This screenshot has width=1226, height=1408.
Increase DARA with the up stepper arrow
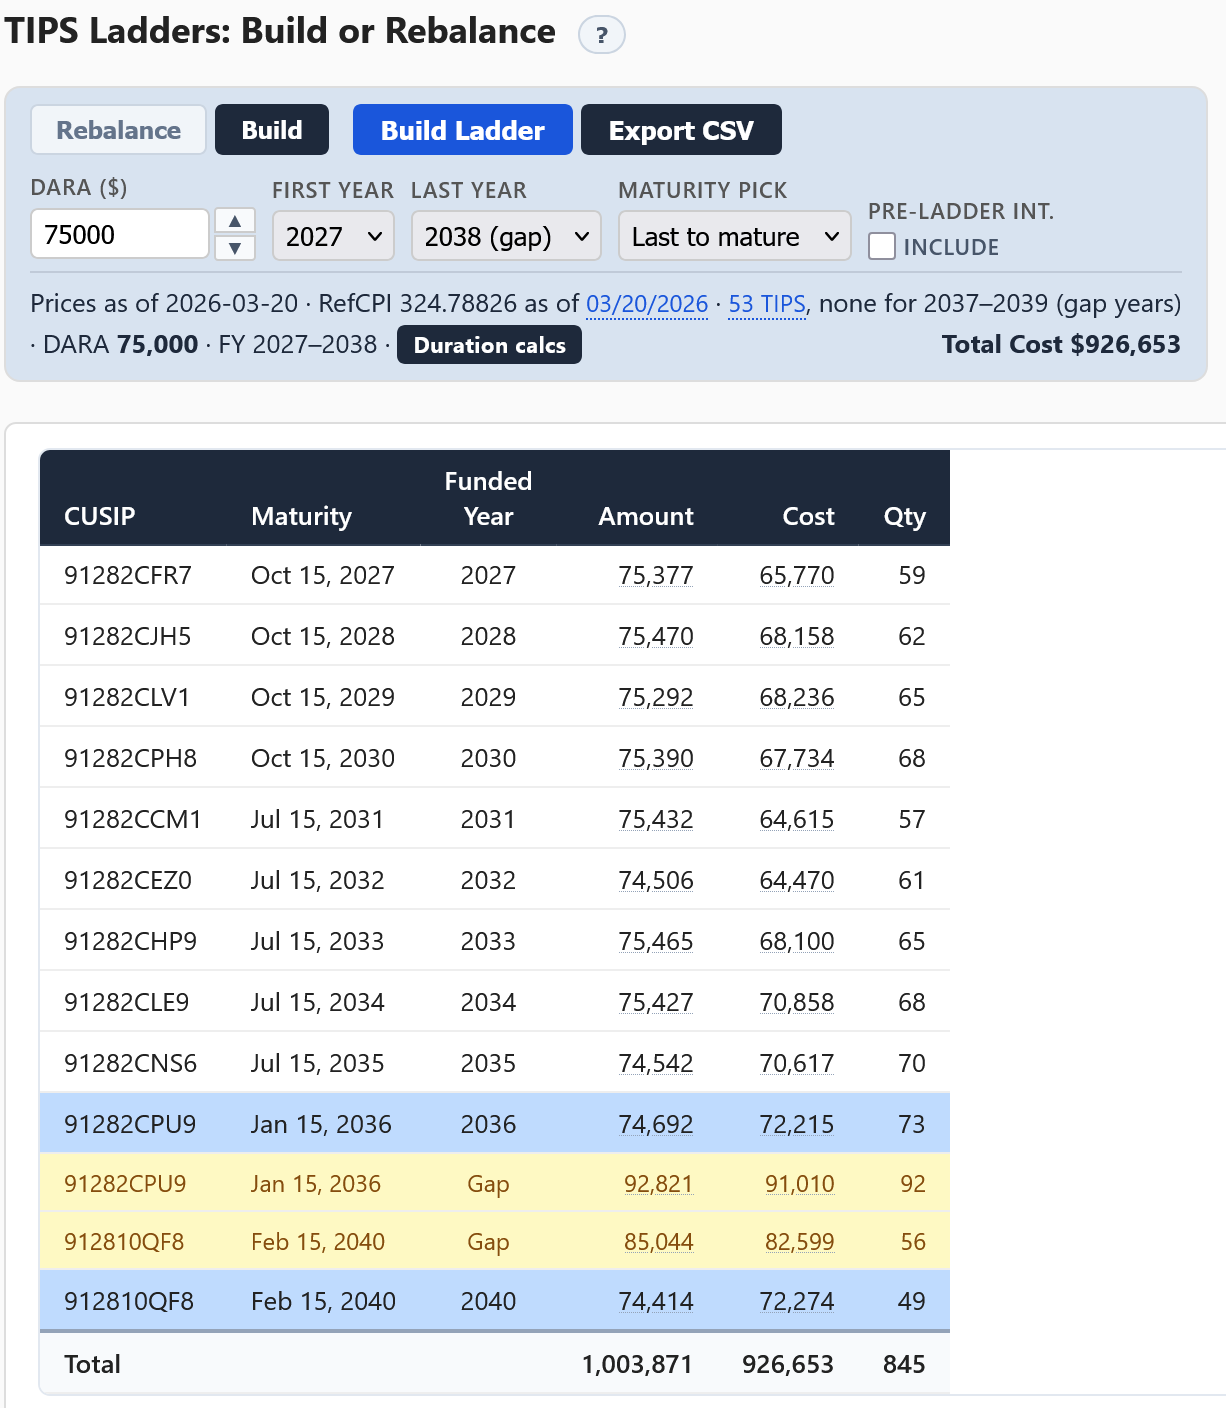235,221
